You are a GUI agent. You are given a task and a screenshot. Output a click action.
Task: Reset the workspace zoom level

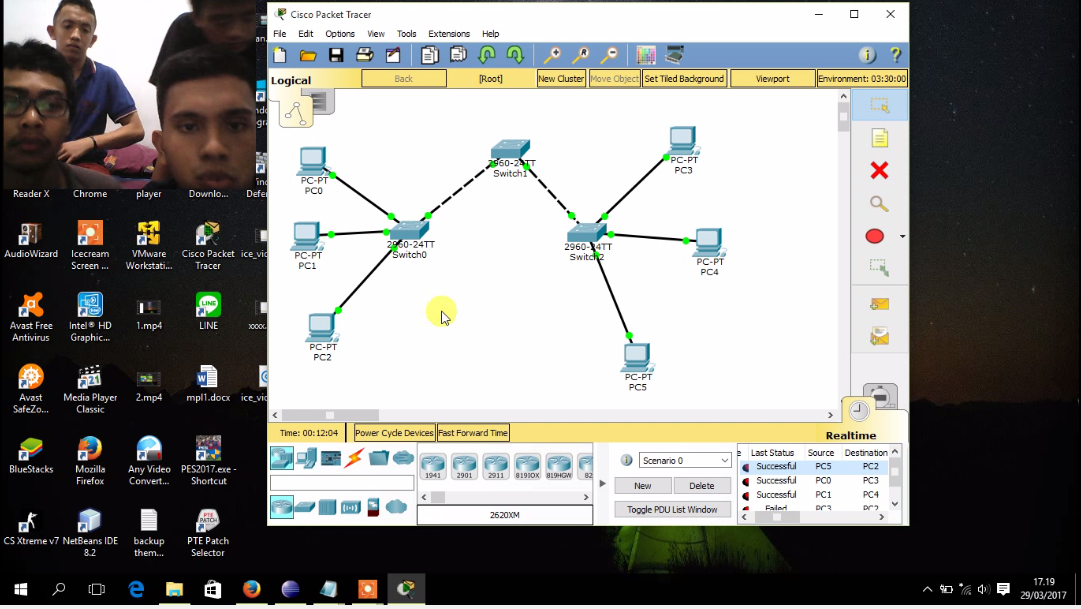coord(581,55)
